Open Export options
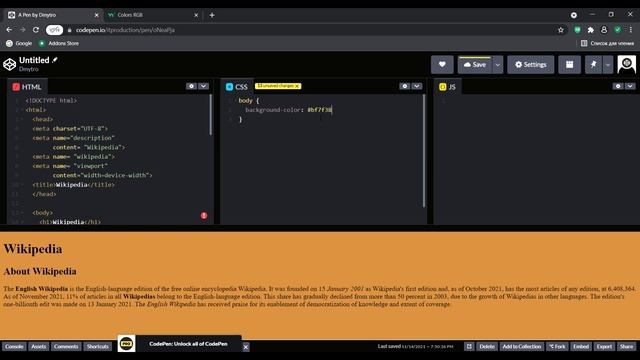640x360 pixels. pyautogui.click(x=604, y=346)
